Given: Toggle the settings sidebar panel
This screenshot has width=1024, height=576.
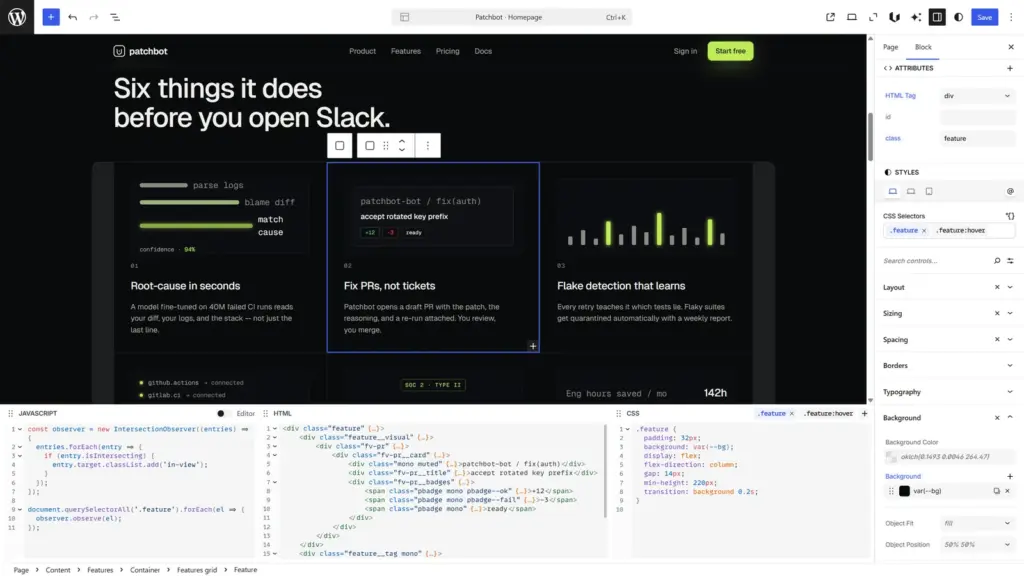Looking at the screenshot, I should tap(937, 17).
